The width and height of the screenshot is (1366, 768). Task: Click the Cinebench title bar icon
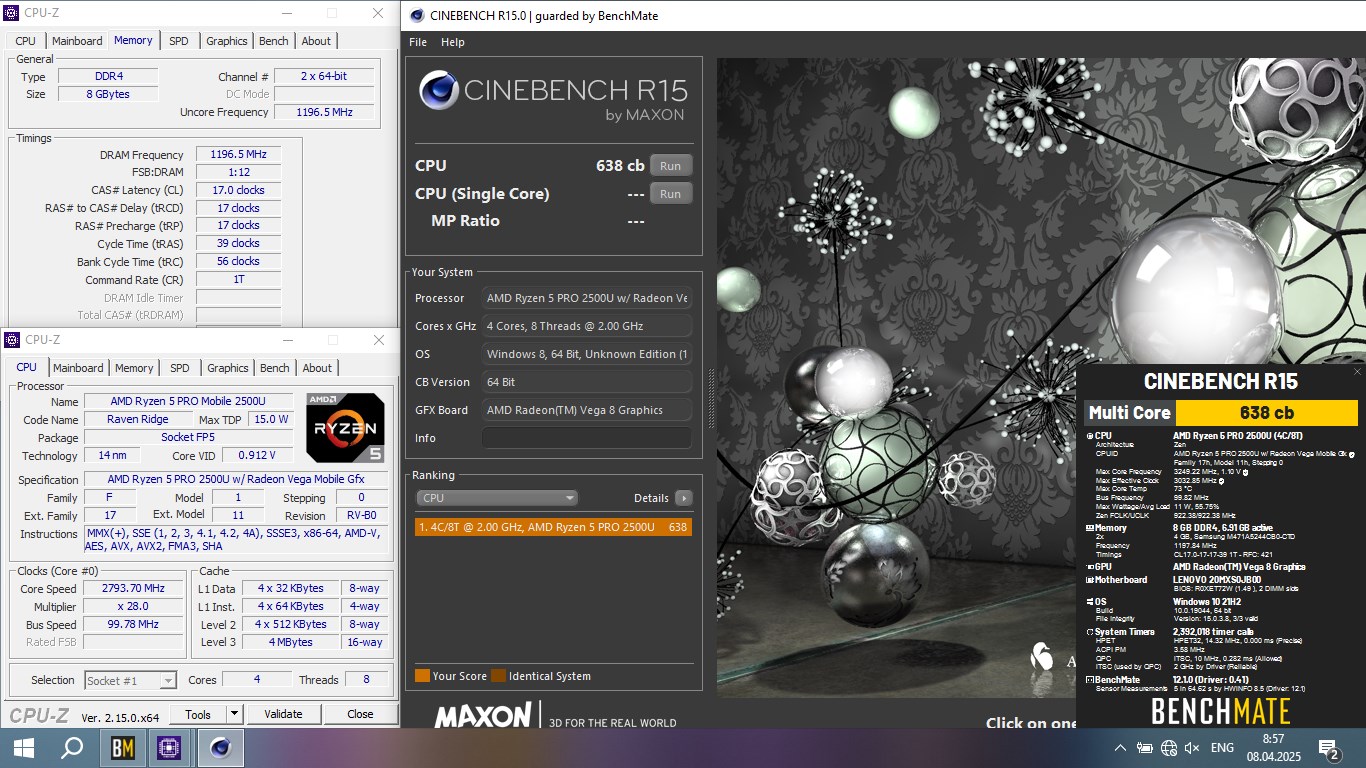[x=415, y=15]
